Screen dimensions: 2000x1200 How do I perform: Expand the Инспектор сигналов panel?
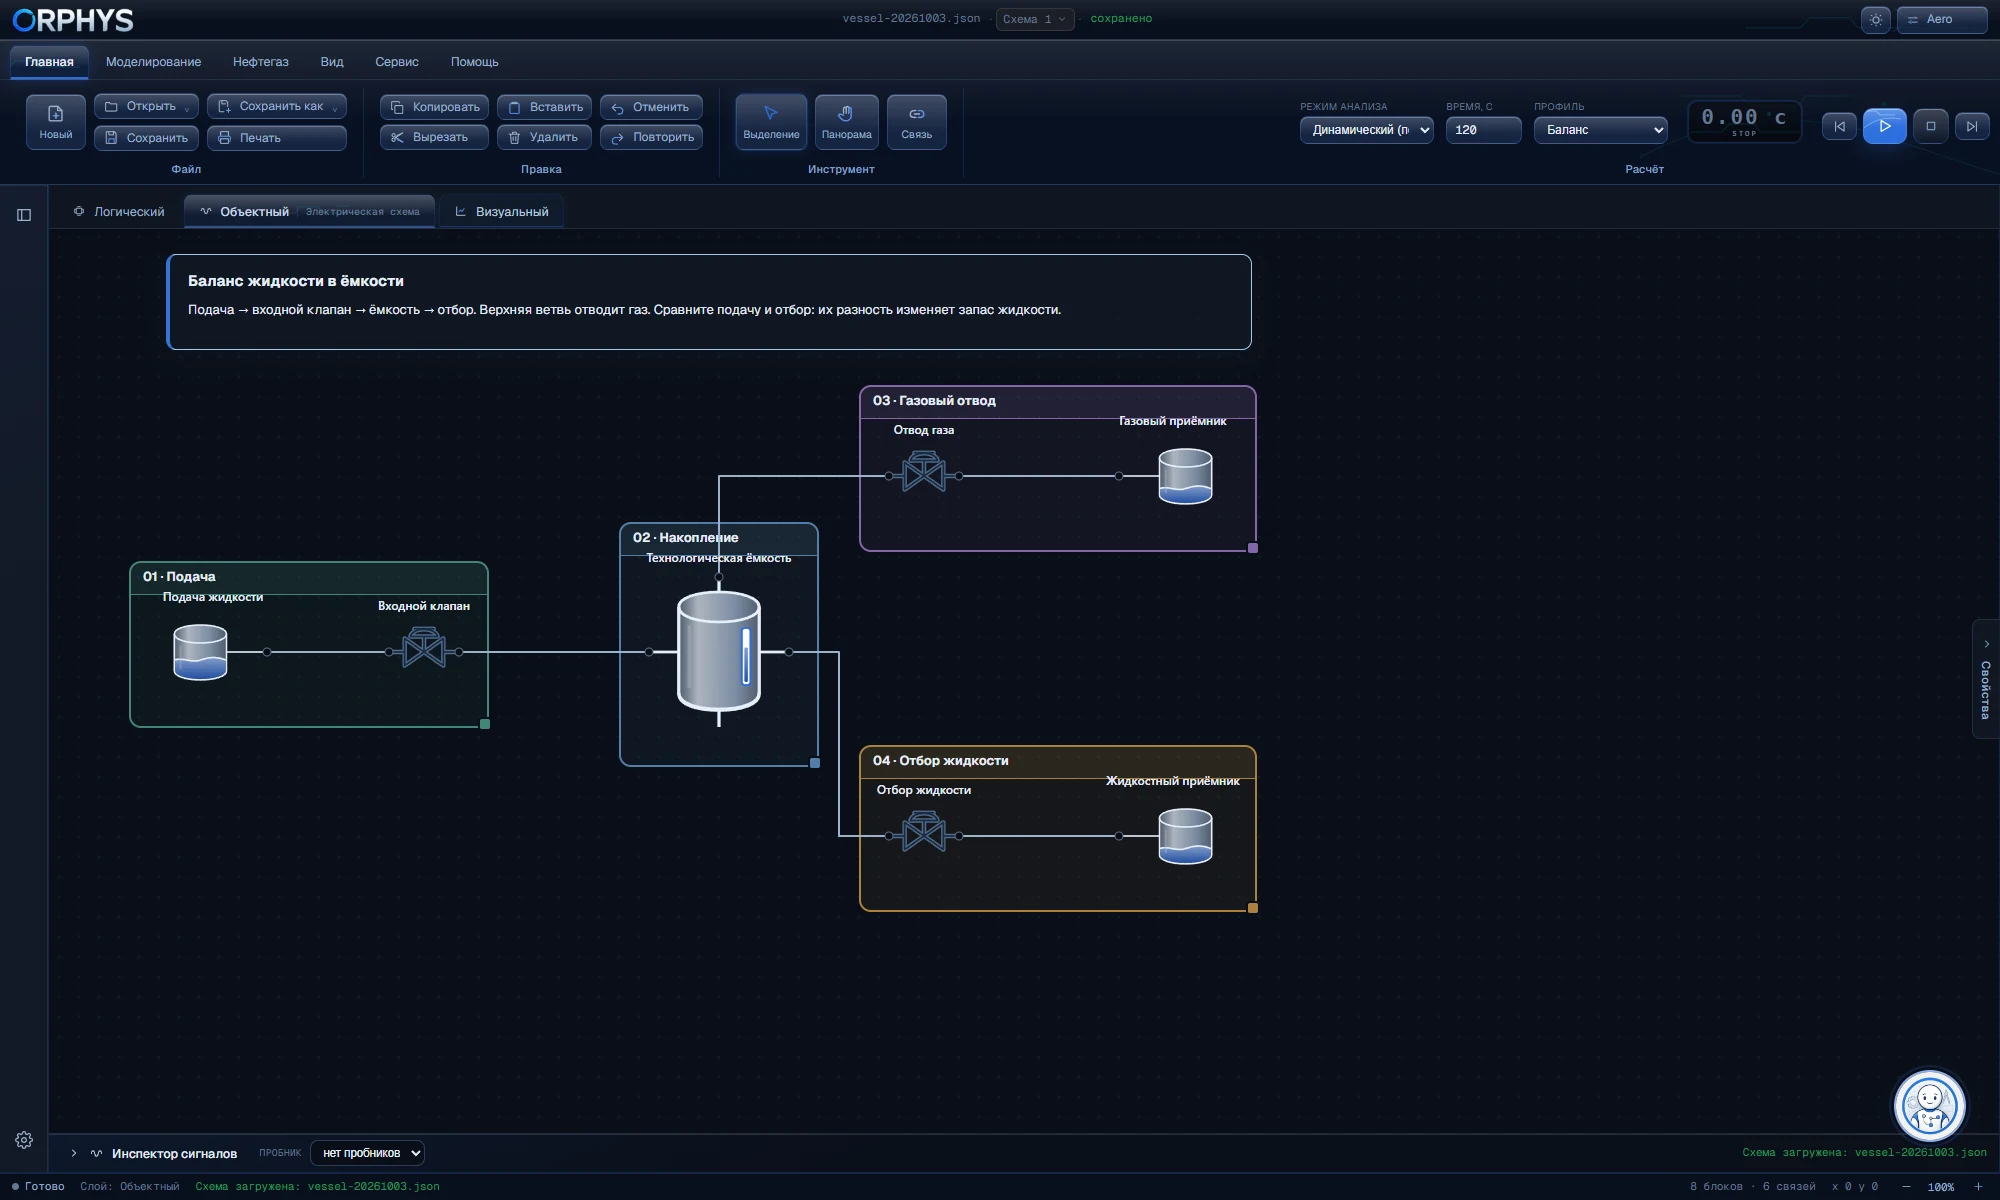coord(73,1153)
